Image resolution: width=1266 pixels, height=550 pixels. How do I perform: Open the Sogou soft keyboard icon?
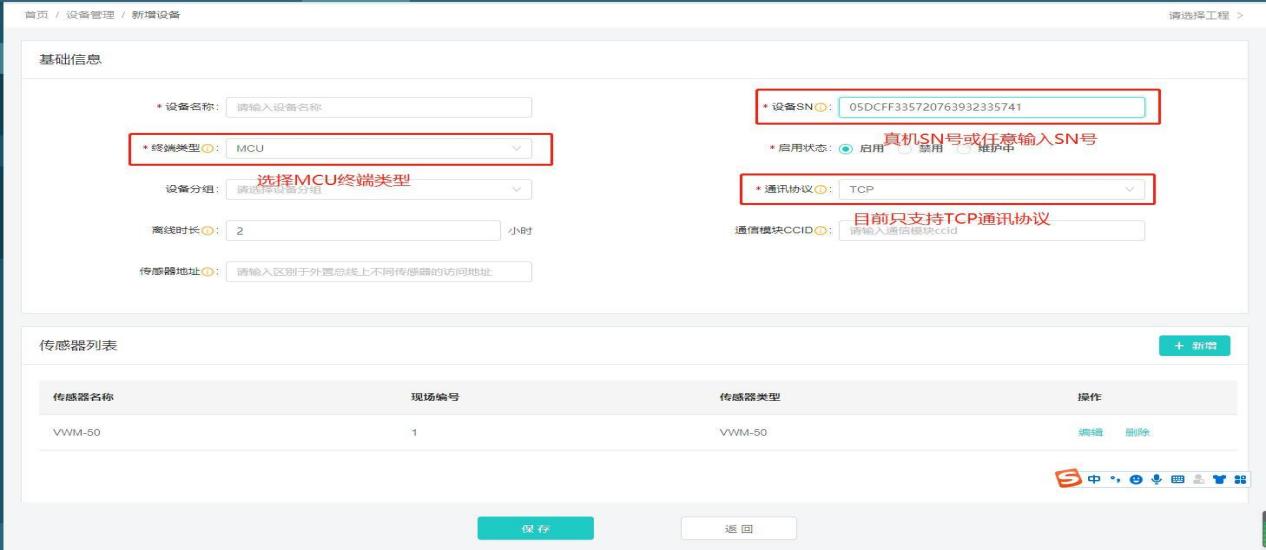pyautogui.click(x=1177, y=480)
